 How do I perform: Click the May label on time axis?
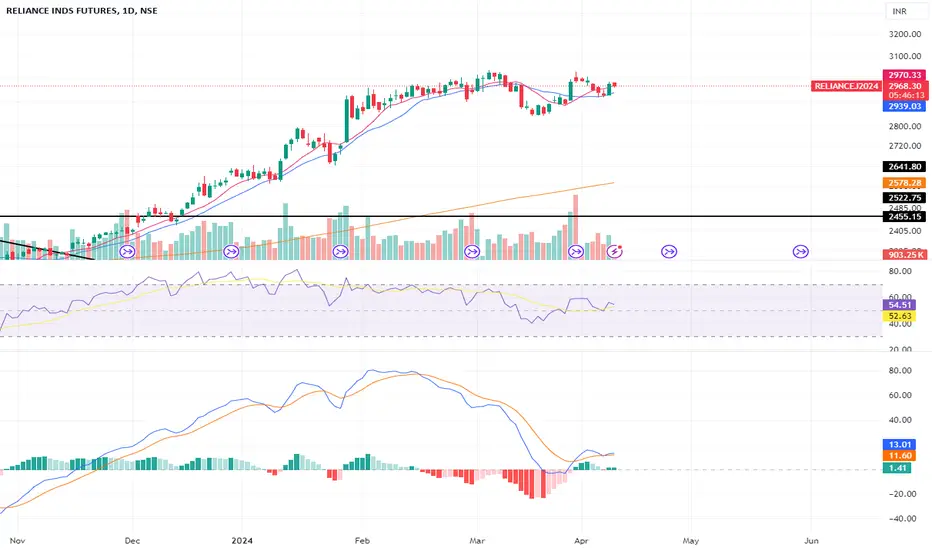[691, 540]
